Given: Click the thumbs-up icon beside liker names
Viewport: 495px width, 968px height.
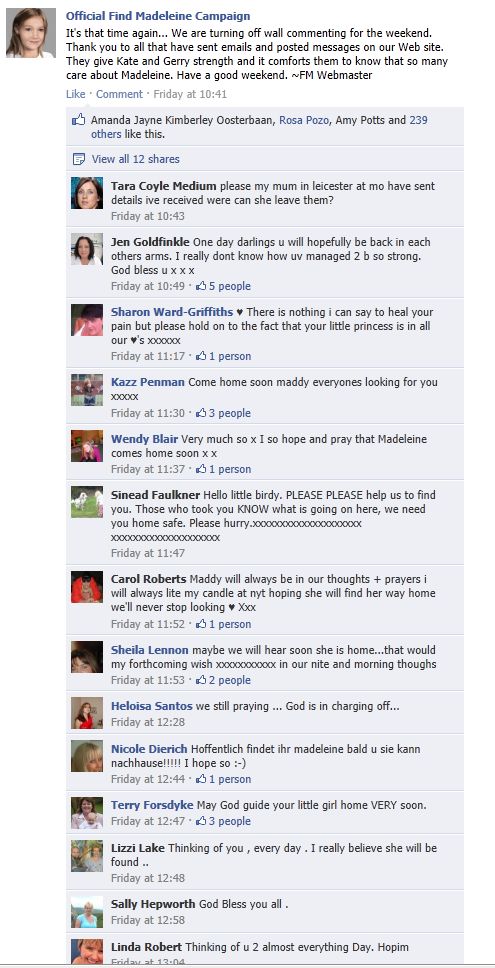Looking at the screenshot, I should 78,120.
